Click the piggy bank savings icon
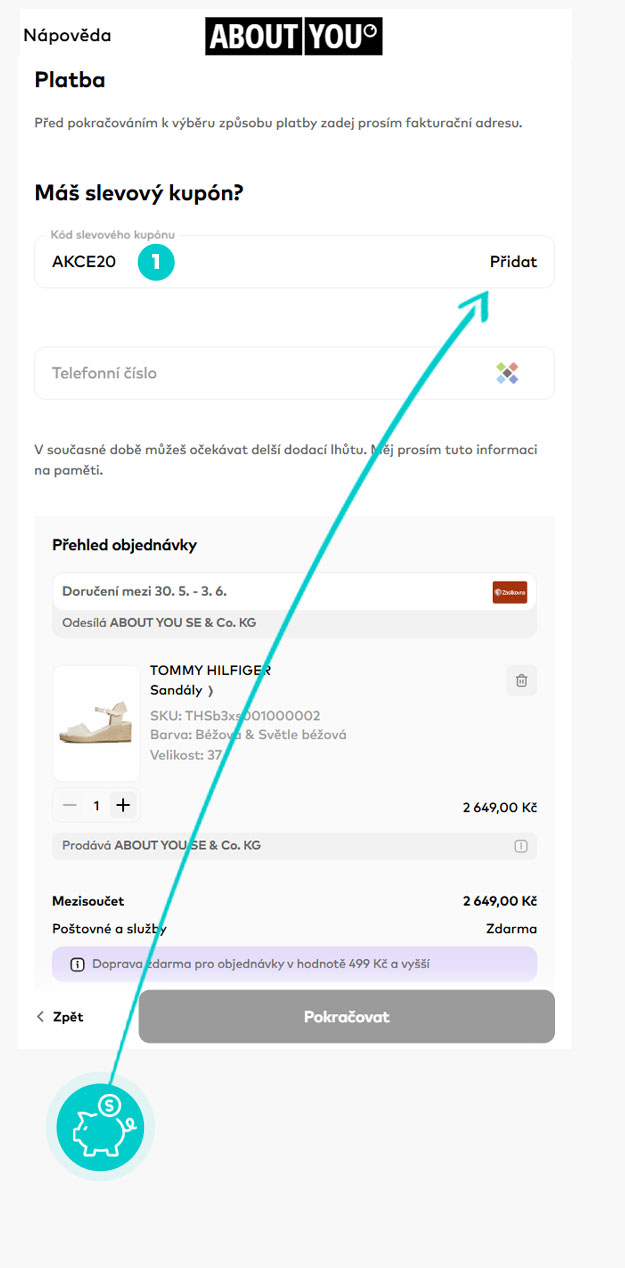The image size is (625, 1268). (x=100, y=1127)
